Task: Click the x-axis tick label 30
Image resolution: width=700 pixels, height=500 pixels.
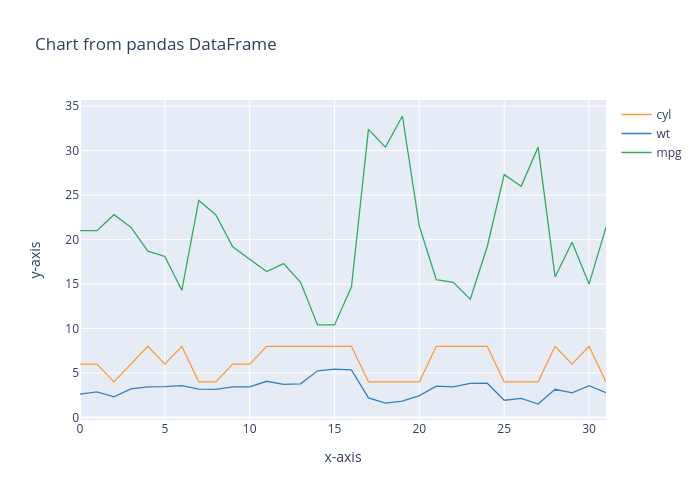Action: tap(588, 429)
